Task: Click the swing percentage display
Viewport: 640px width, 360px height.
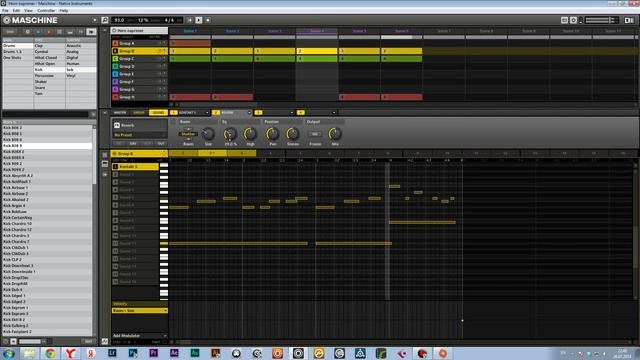Action: [143, 20]
